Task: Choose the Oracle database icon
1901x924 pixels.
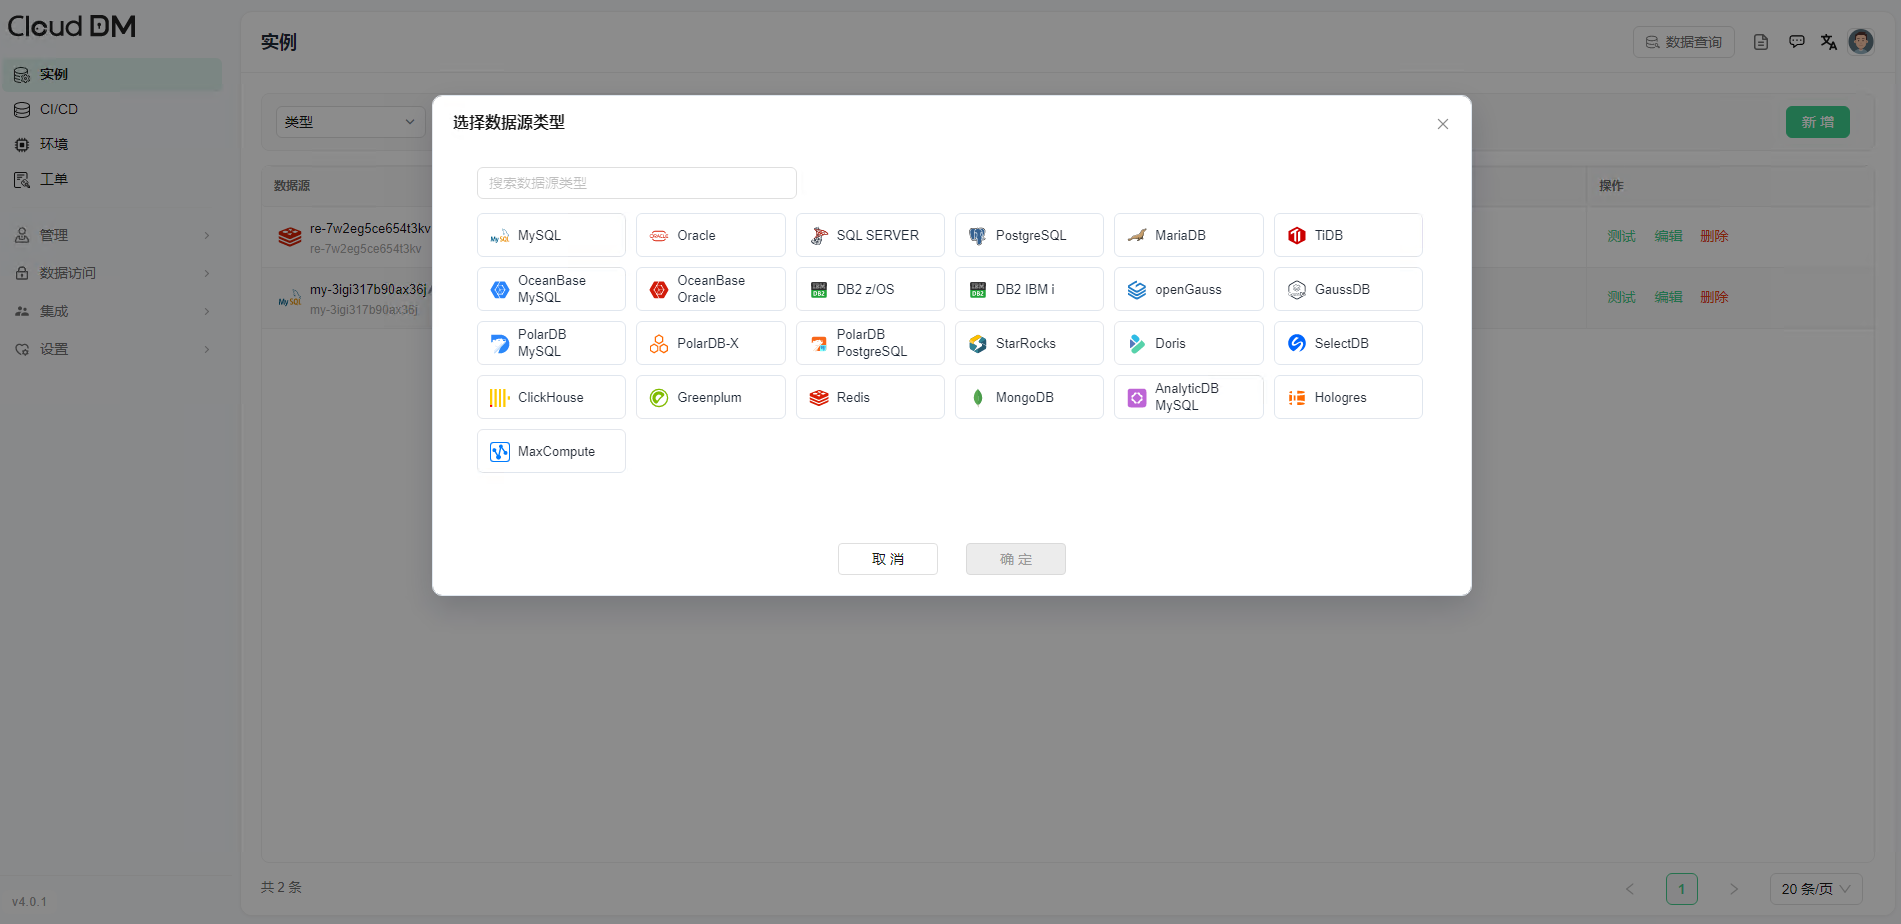Action: [x=659, y=236]
